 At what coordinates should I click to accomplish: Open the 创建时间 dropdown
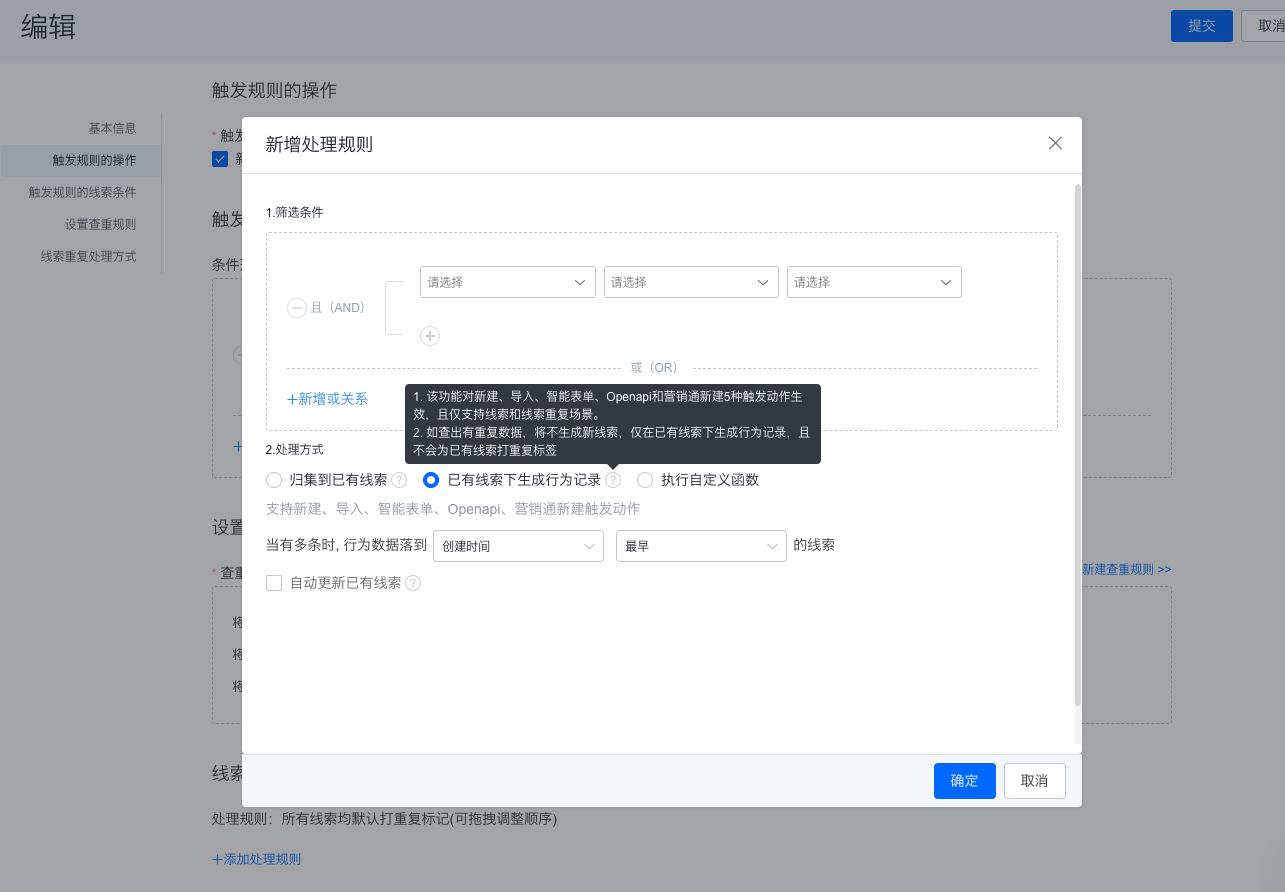pyautogui.click(x=518, y=546)
